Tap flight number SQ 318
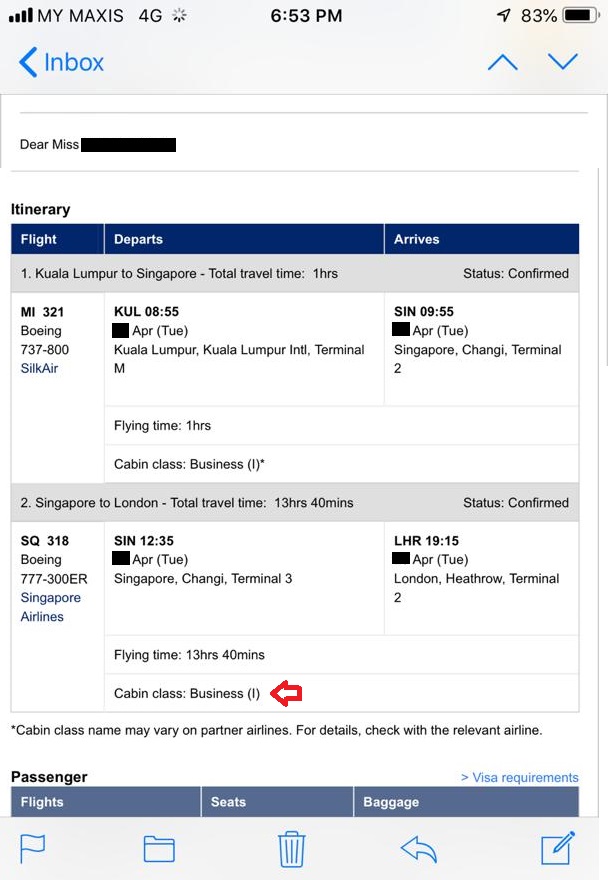Viewport: 608px width, 880px height. (x=45, y=541)
